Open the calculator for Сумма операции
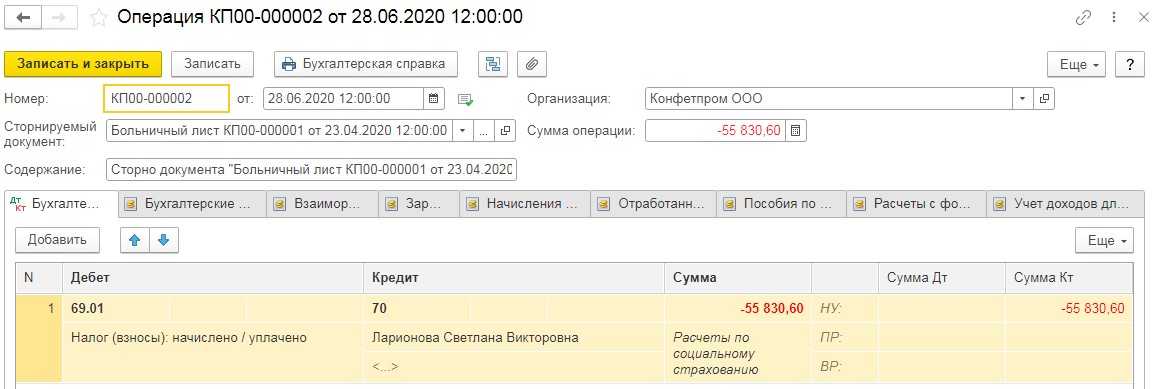The height and width of the screenshot is (389, 1153). point(796,131)
